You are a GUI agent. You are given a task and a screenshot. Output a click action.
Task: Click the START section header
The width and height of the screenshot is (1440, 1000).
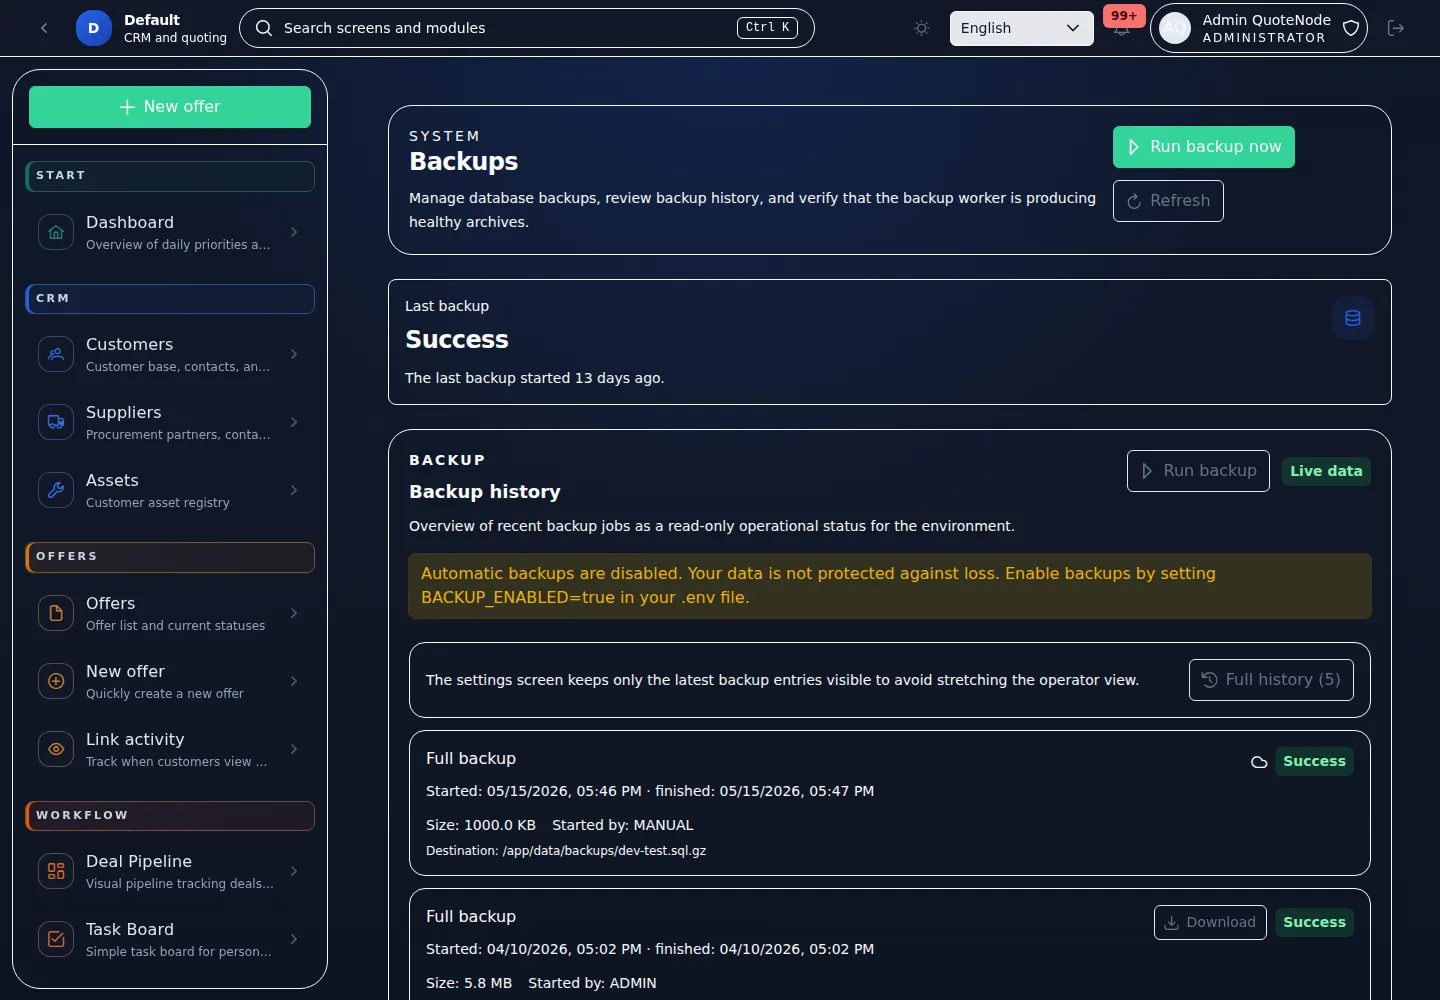point(170,176)
